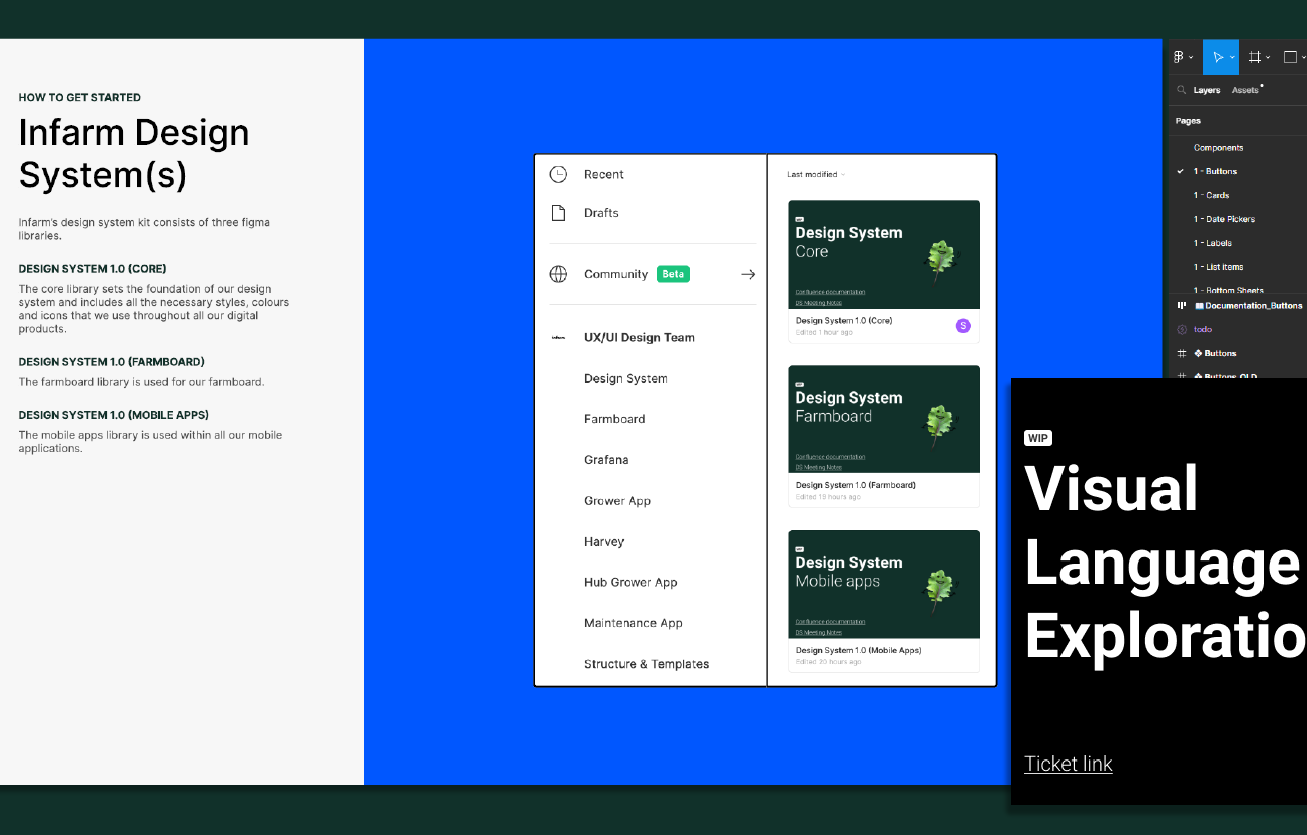Viewport: 1307px width, 835px height.
Task: Select the UX/UI Design Team heading
Action: pos(639,338)
